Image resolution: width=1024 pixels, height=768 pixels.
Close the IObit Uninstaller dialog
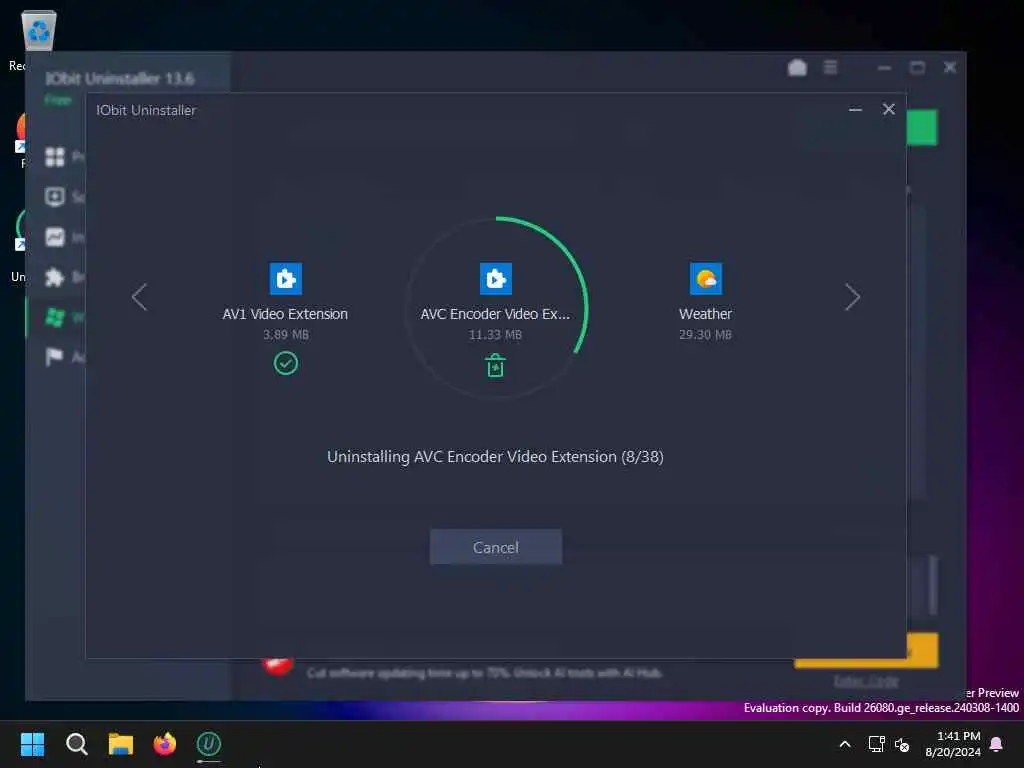[889, 109]
